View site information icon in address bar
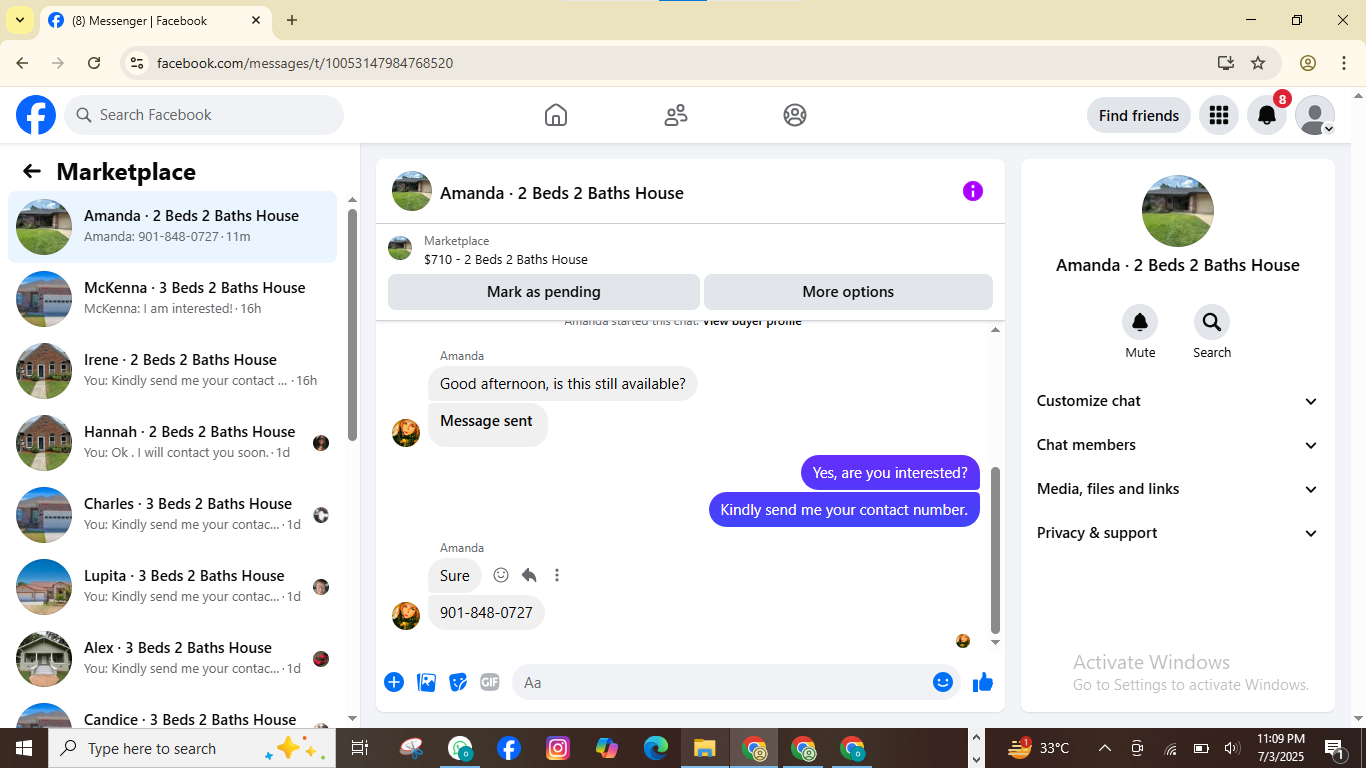1366x768 pixels. pos(137,63)
